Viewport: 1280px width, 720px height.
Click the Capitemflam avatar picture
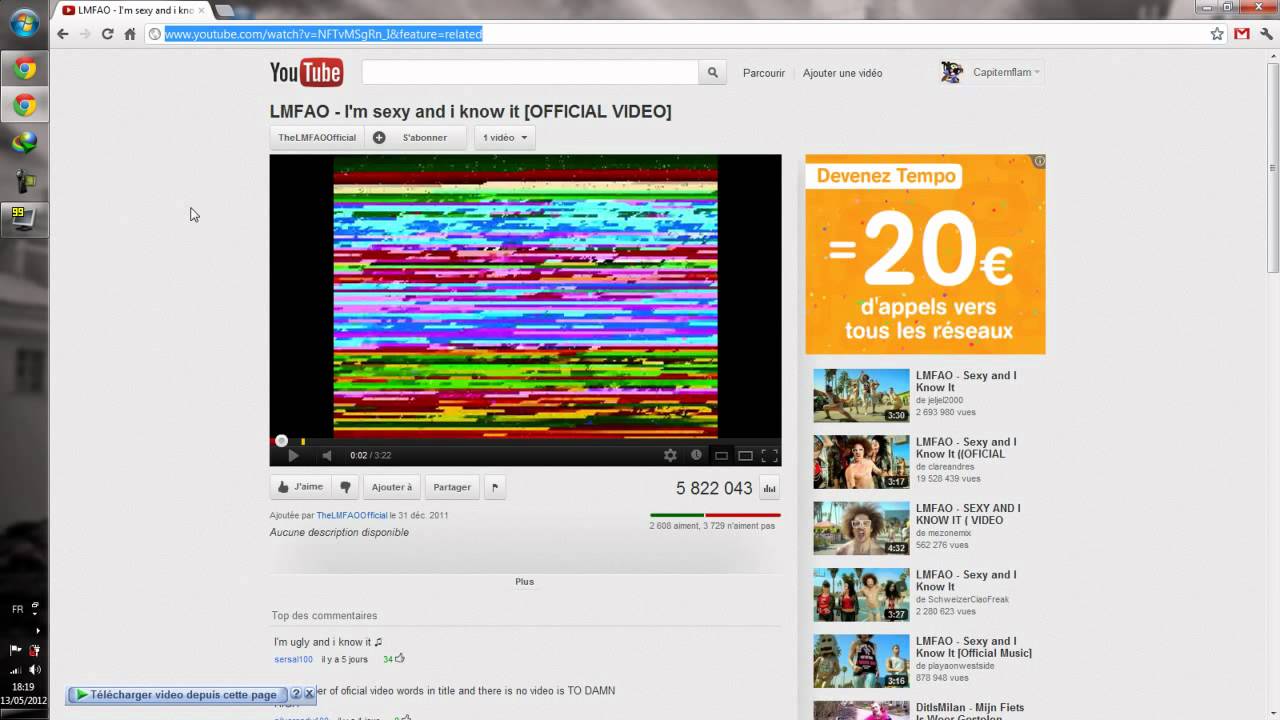click(952, 72)
